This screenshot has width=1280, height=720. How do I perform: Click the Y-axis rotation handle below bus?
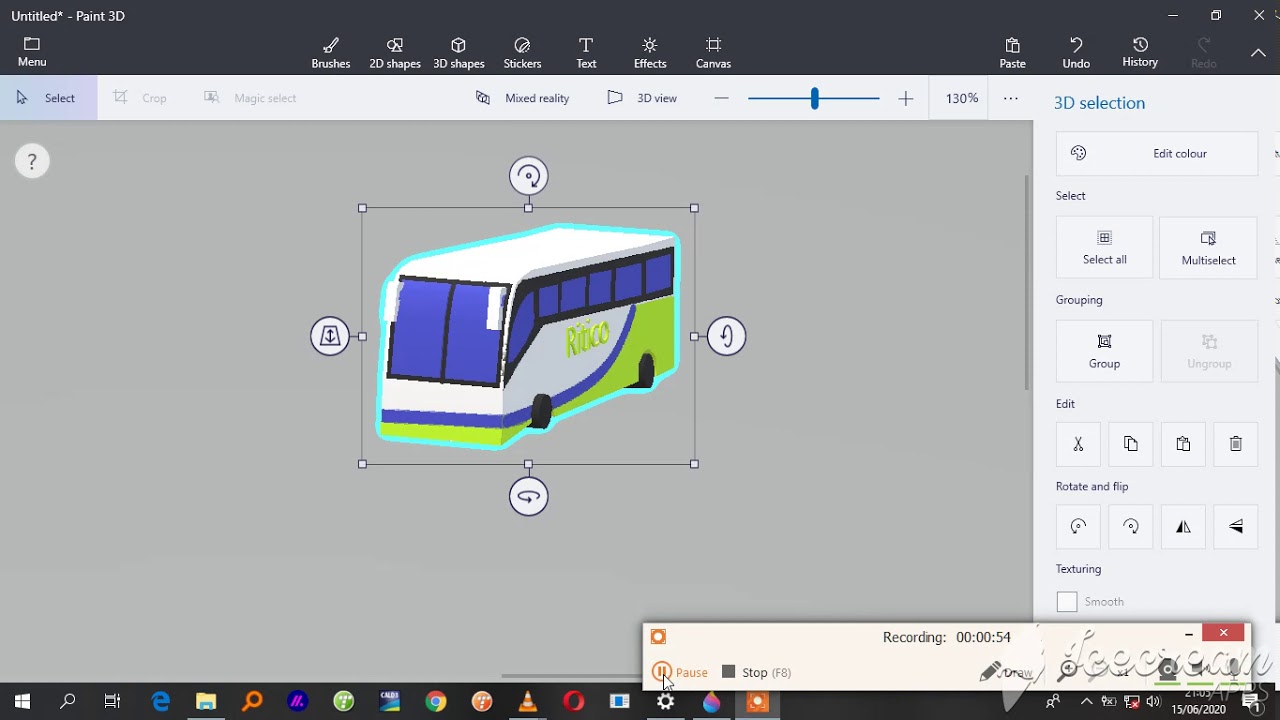[x=528, y=496]
